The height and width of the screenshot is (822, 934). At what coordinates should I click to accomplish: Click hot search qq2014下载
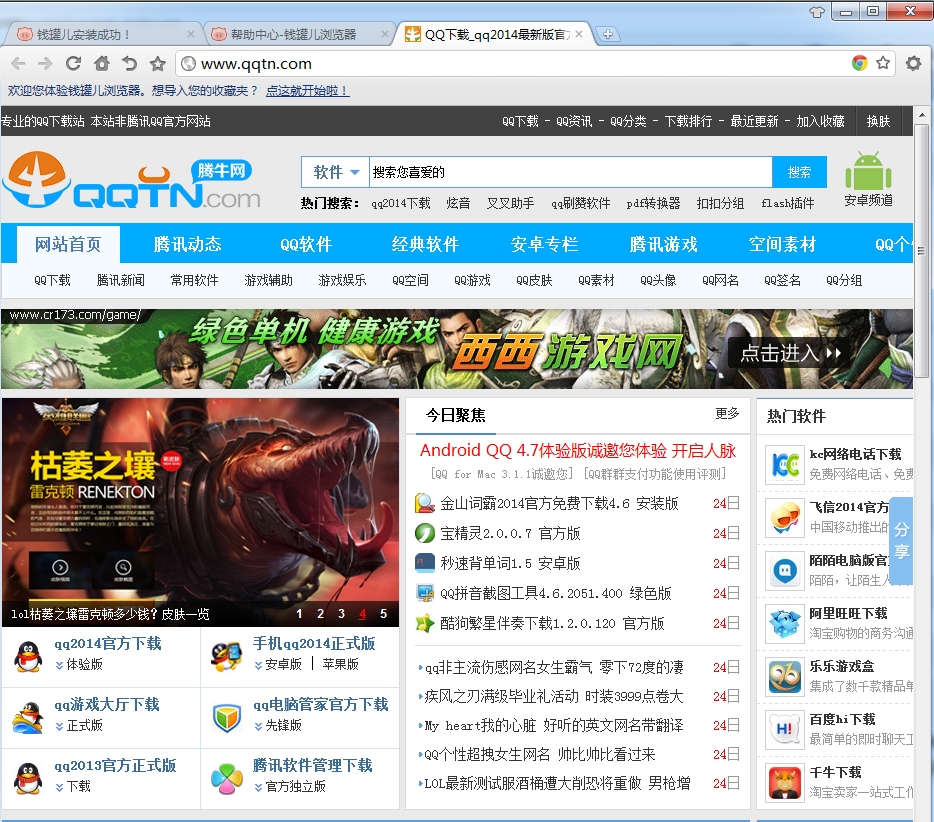click(401, 204)
